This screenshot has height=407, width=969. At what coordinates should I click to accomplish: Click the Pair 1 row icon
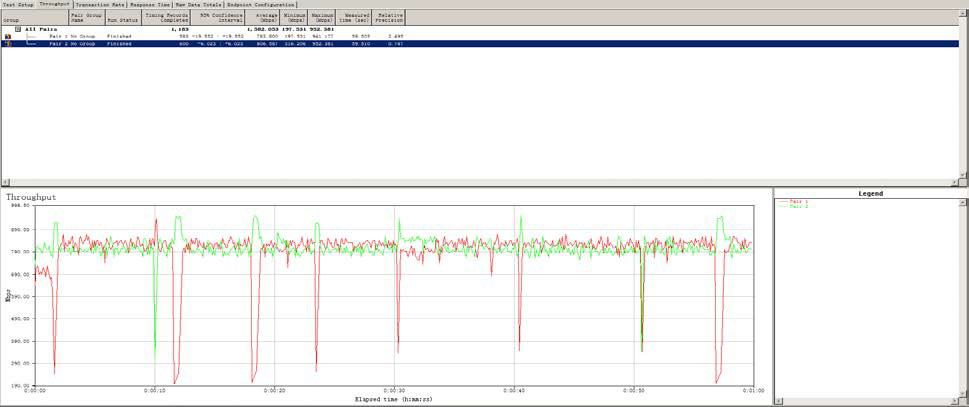8,36
